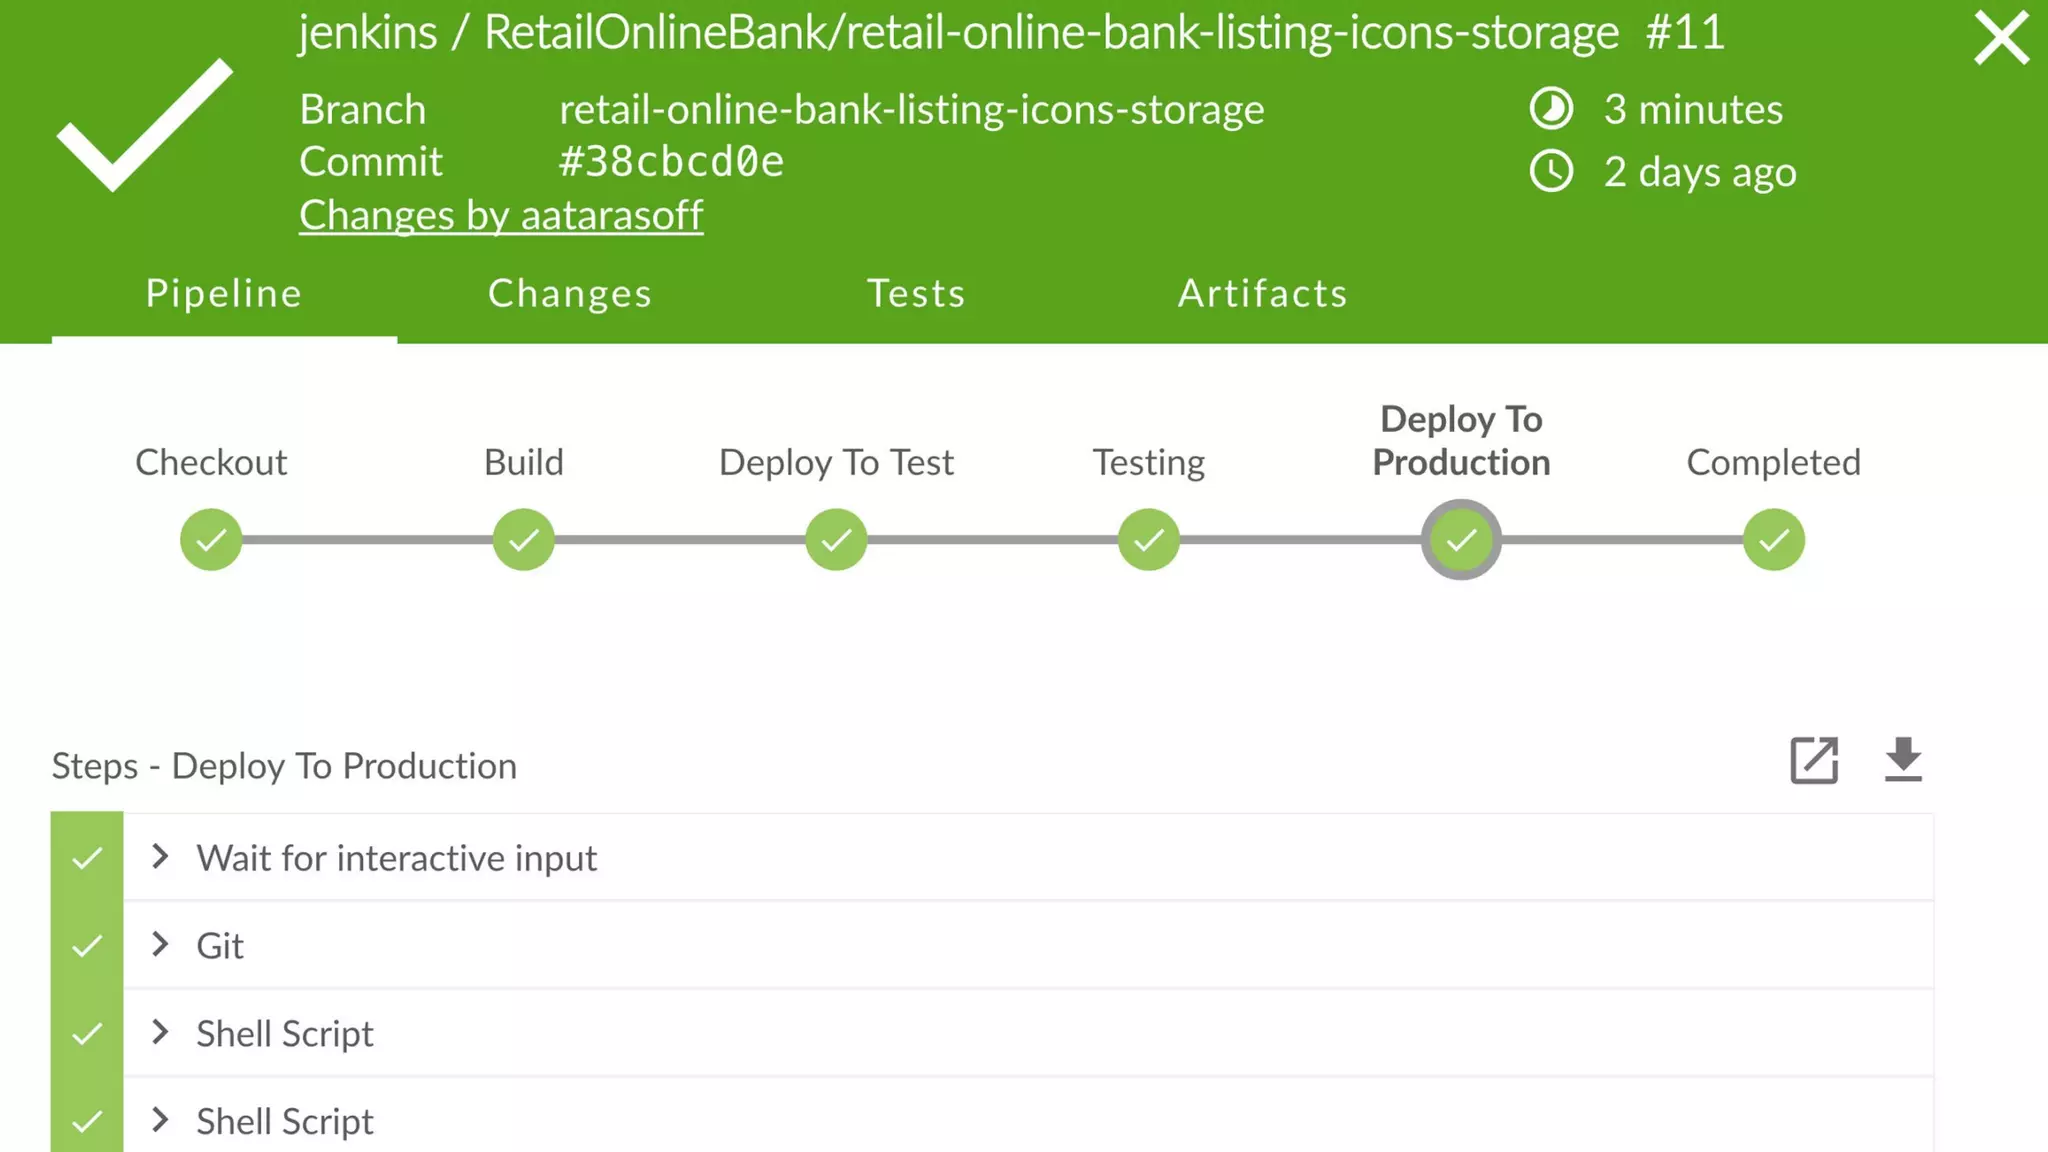Click the Checkout stage node
This screenshot has width=2048, height=1152.
pyautogui.click(x=211, y=540)
